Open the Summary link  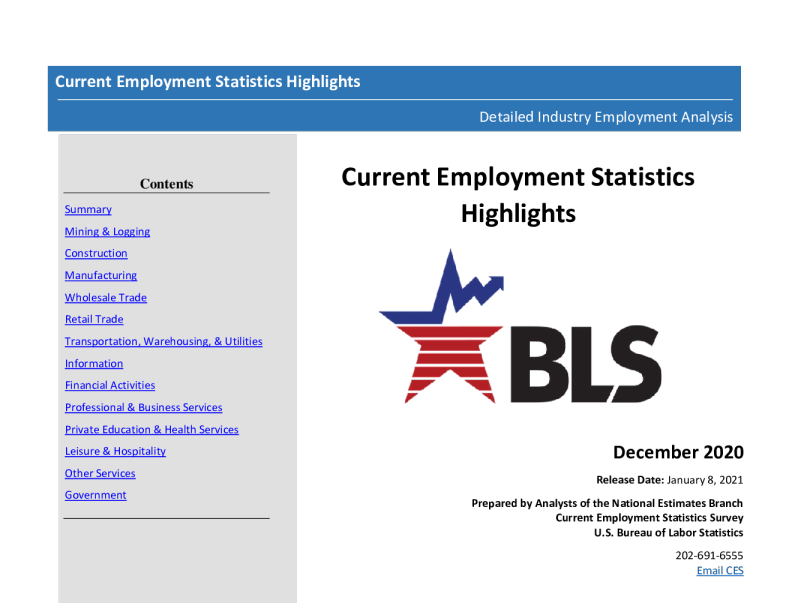point(88,210)
